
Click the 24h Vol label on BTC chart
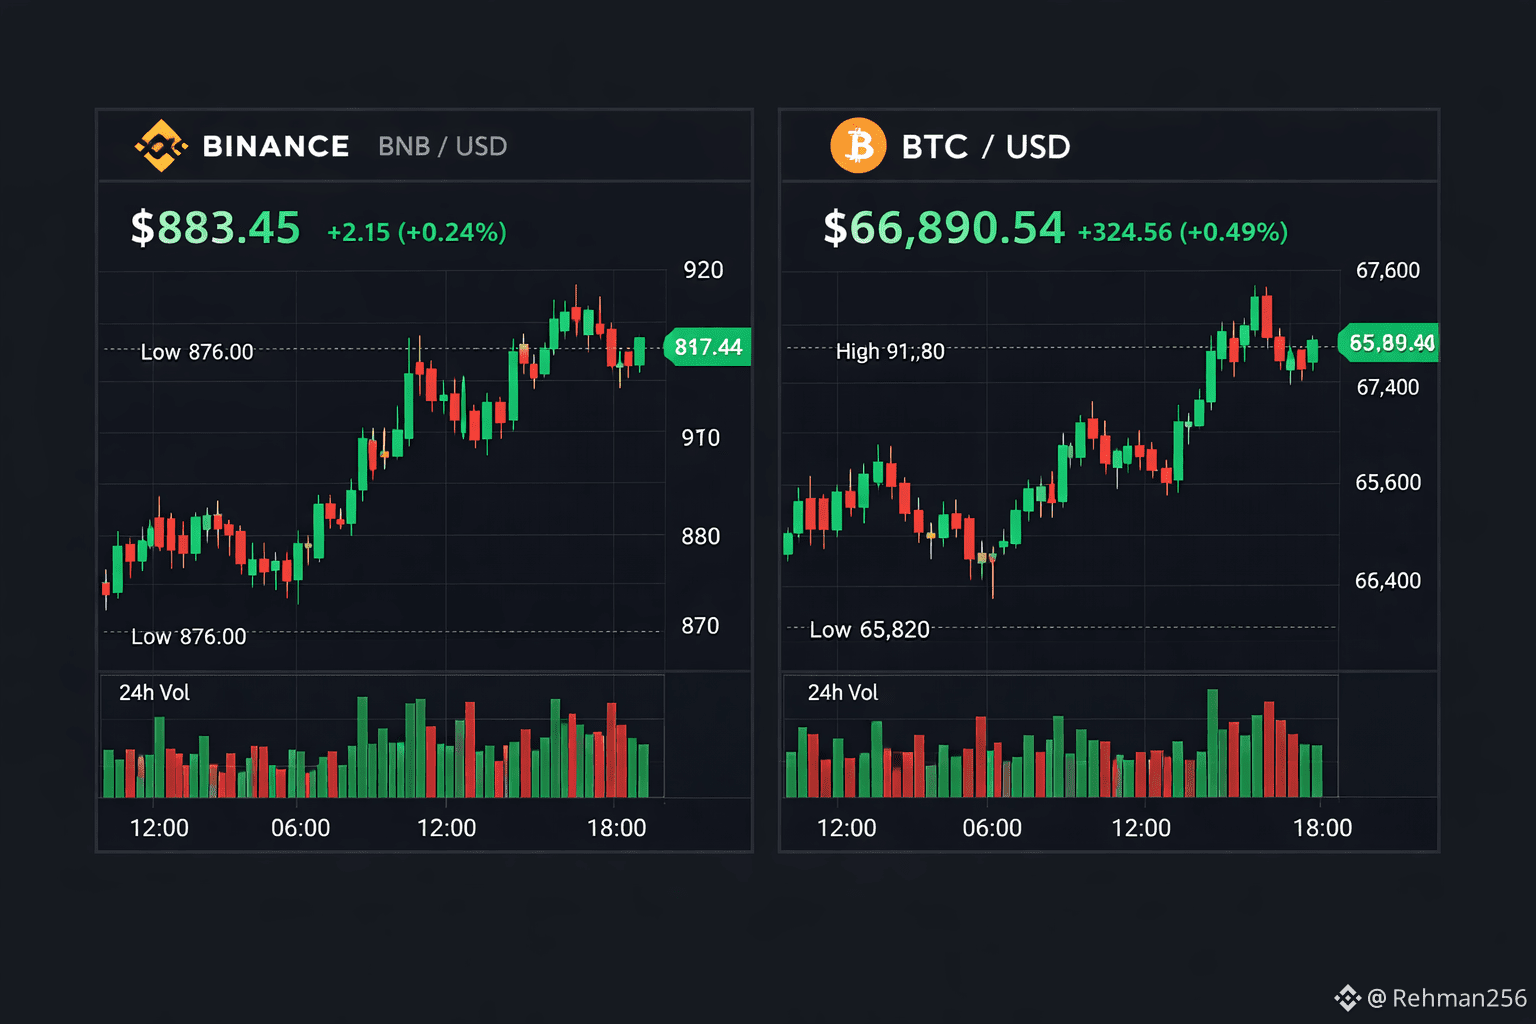point(841,693)
